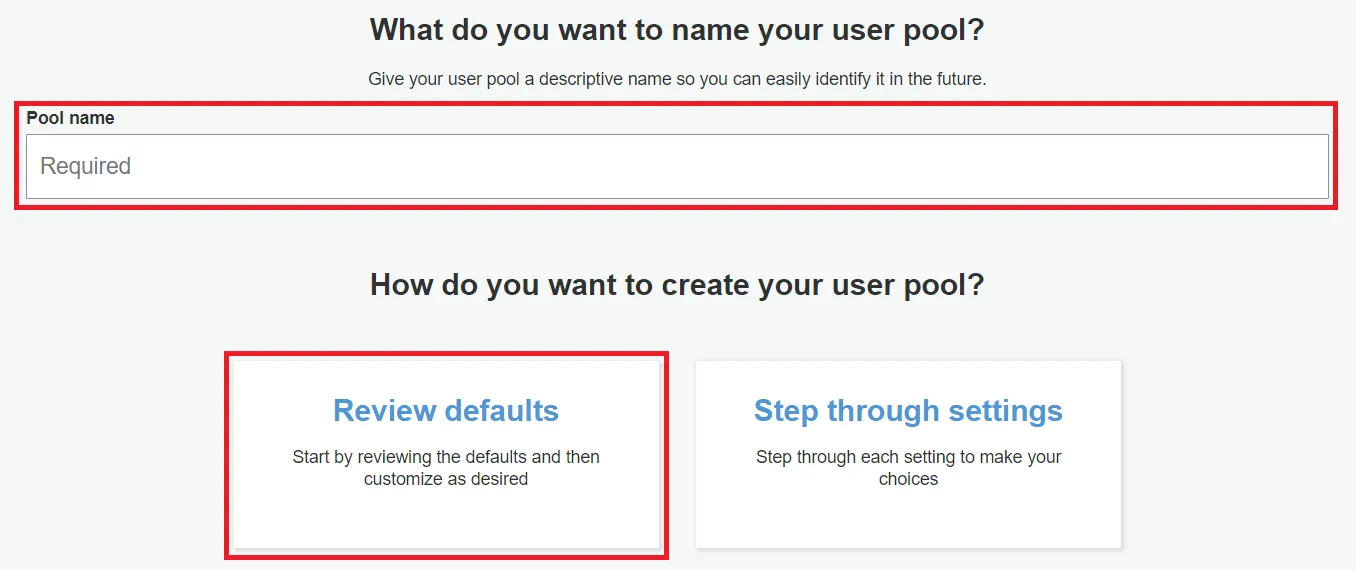Click the Pool name input field

click(677, 166)
